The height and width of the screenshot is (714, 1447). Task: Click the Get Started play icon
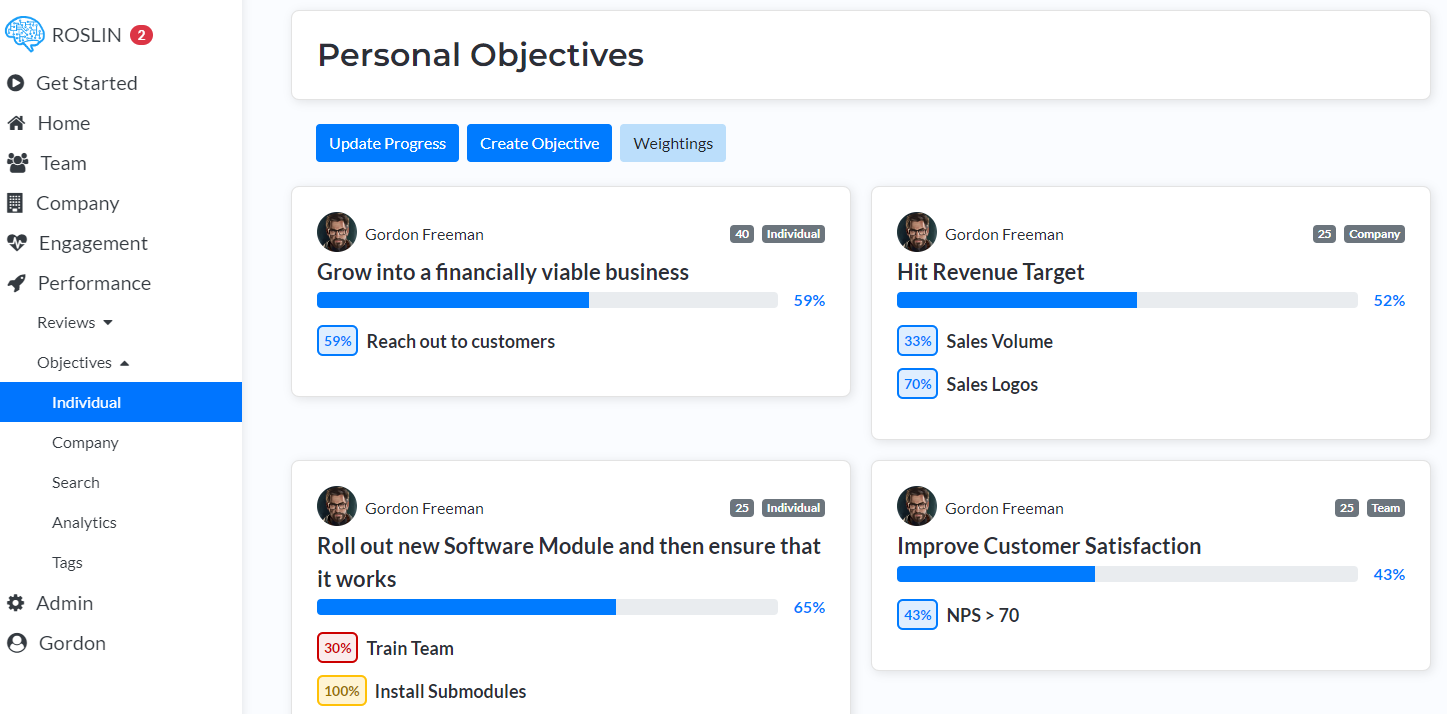[16, 83]
